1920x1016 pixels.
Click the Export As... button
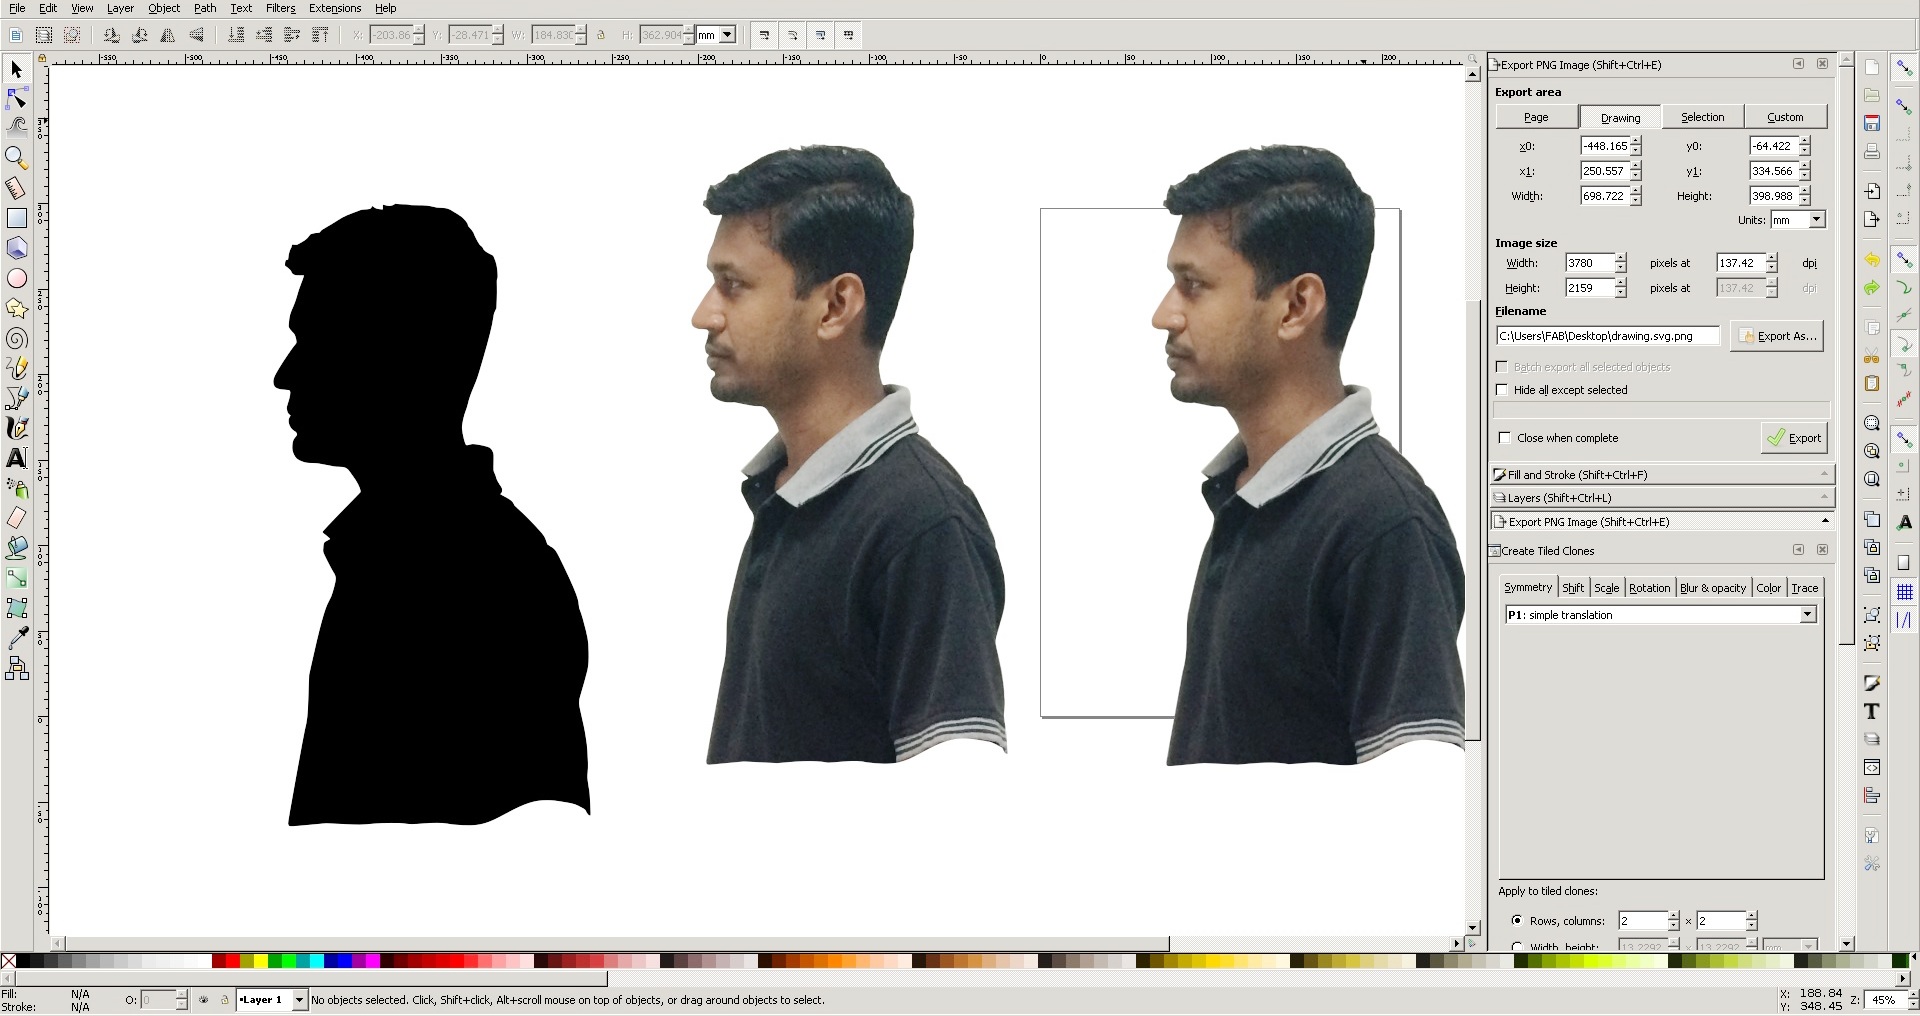tap(1777, 336)
